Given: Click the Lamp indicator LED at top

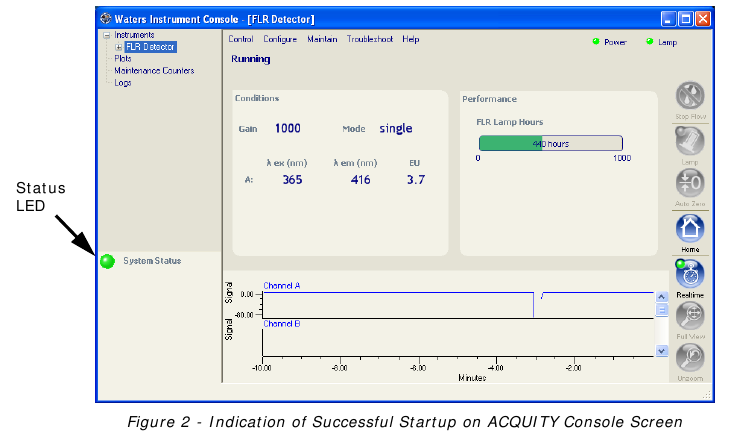Looking at the screenshot, I should (x=649, y=41).
